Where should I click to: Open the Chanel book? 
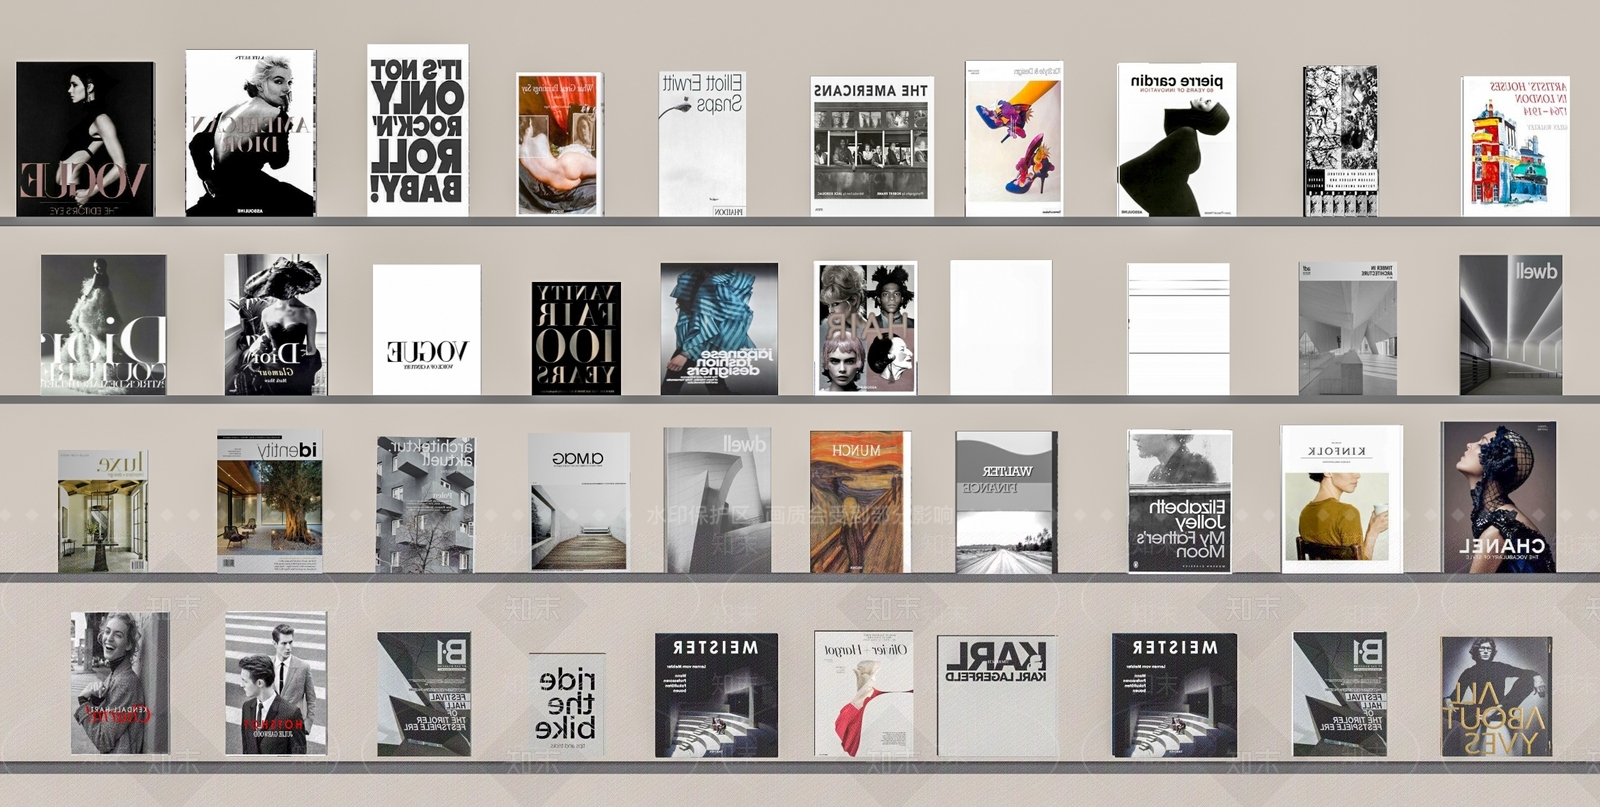(1499, 497)
